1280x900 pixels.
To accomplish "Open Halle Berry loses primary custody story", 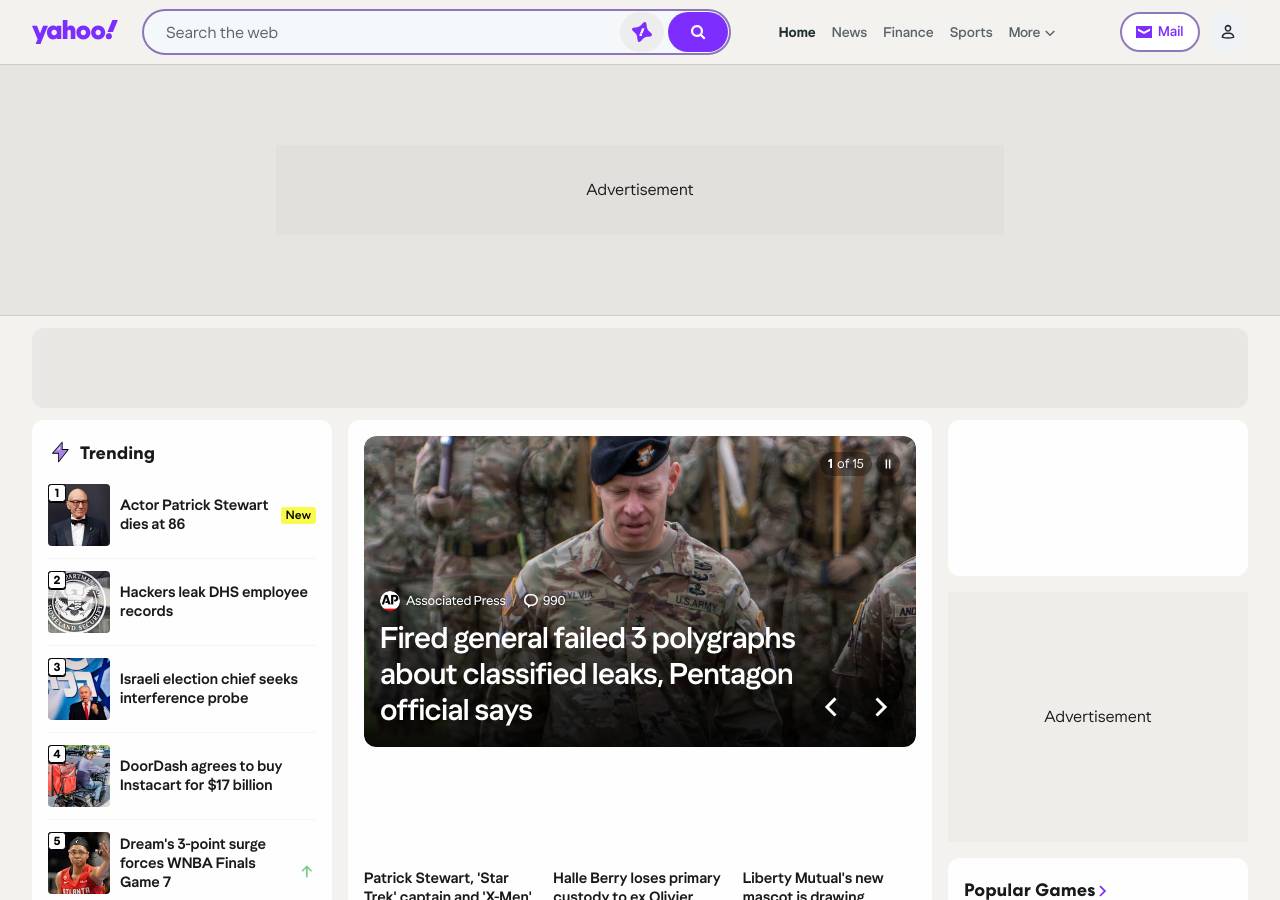I will (637, 885).
